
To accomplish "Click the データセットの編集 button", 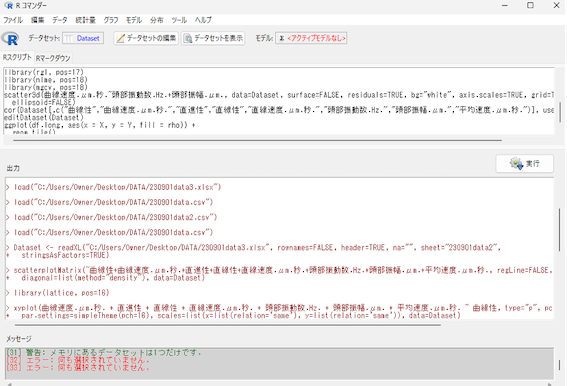I will click(x=146, y=38).
